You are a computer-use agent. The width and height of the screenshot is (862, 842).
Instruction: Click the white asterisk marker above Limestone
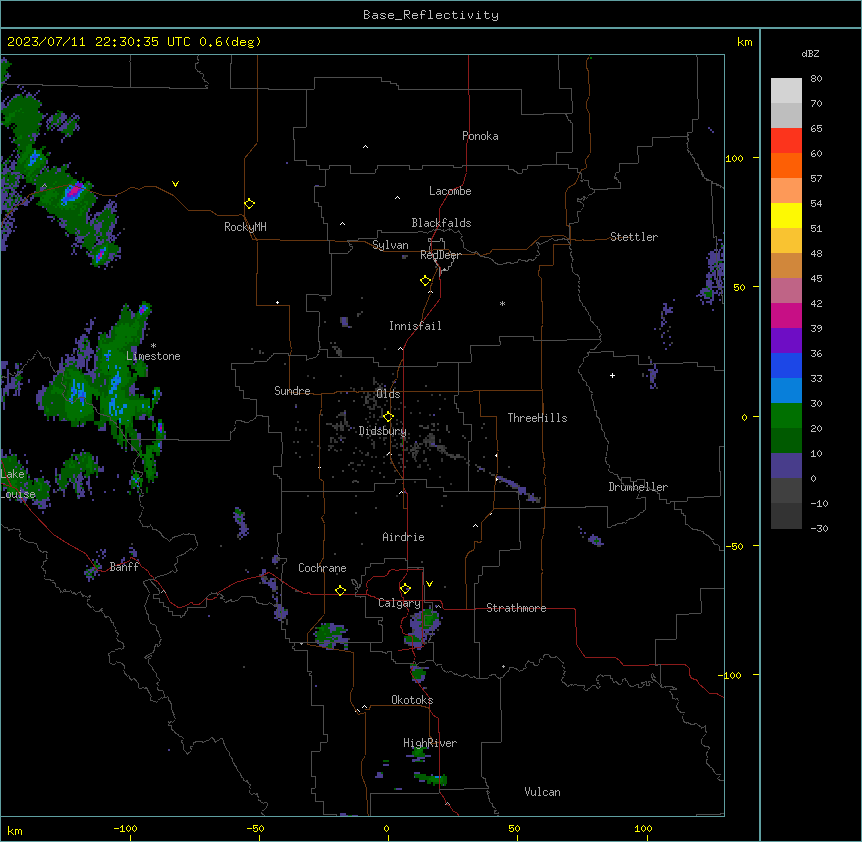(153, 346)
